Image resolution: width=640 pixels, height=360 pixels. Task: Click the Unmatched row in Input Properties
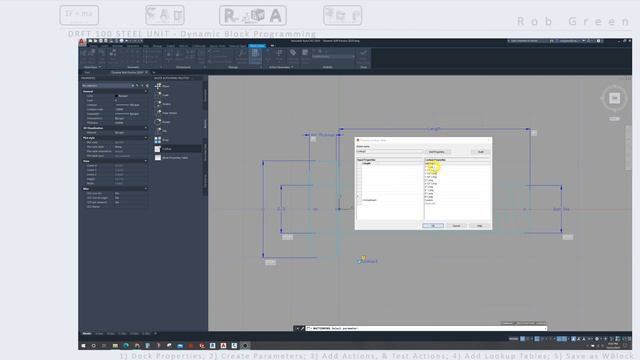click(x=393, y=200)
